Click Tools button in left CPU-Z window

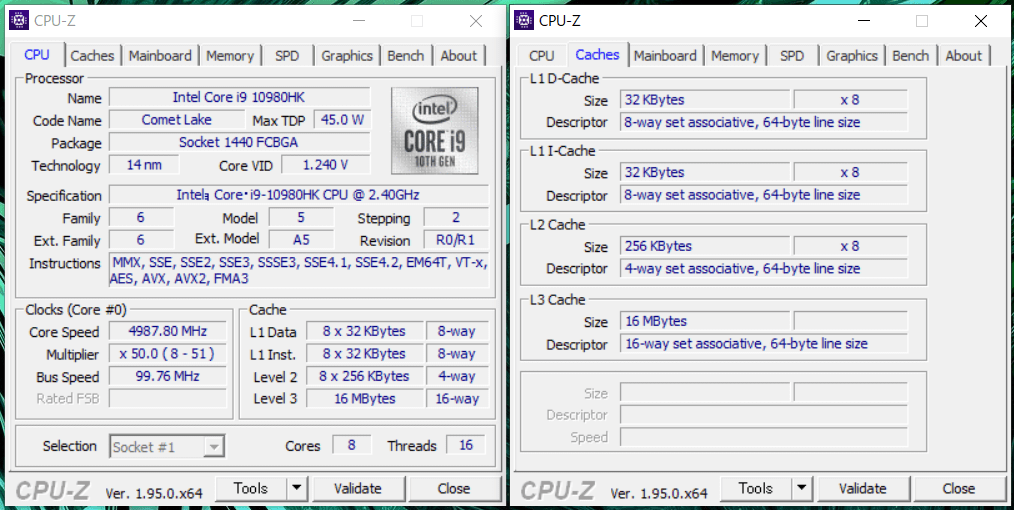(x=251, y=489)
